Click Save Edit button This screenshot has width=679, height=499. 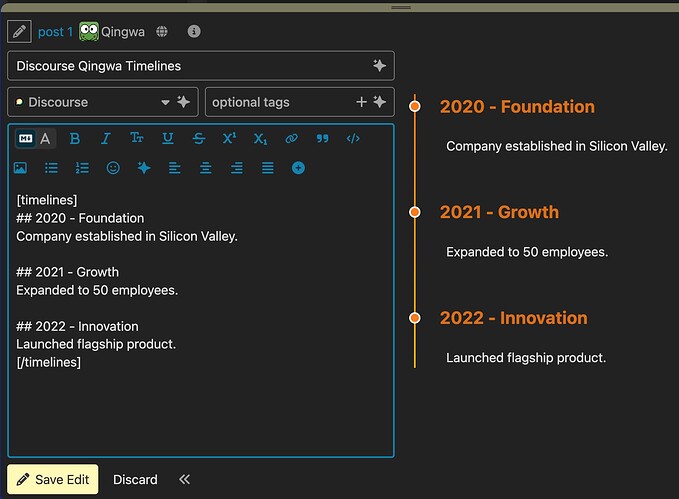(53, 480)
